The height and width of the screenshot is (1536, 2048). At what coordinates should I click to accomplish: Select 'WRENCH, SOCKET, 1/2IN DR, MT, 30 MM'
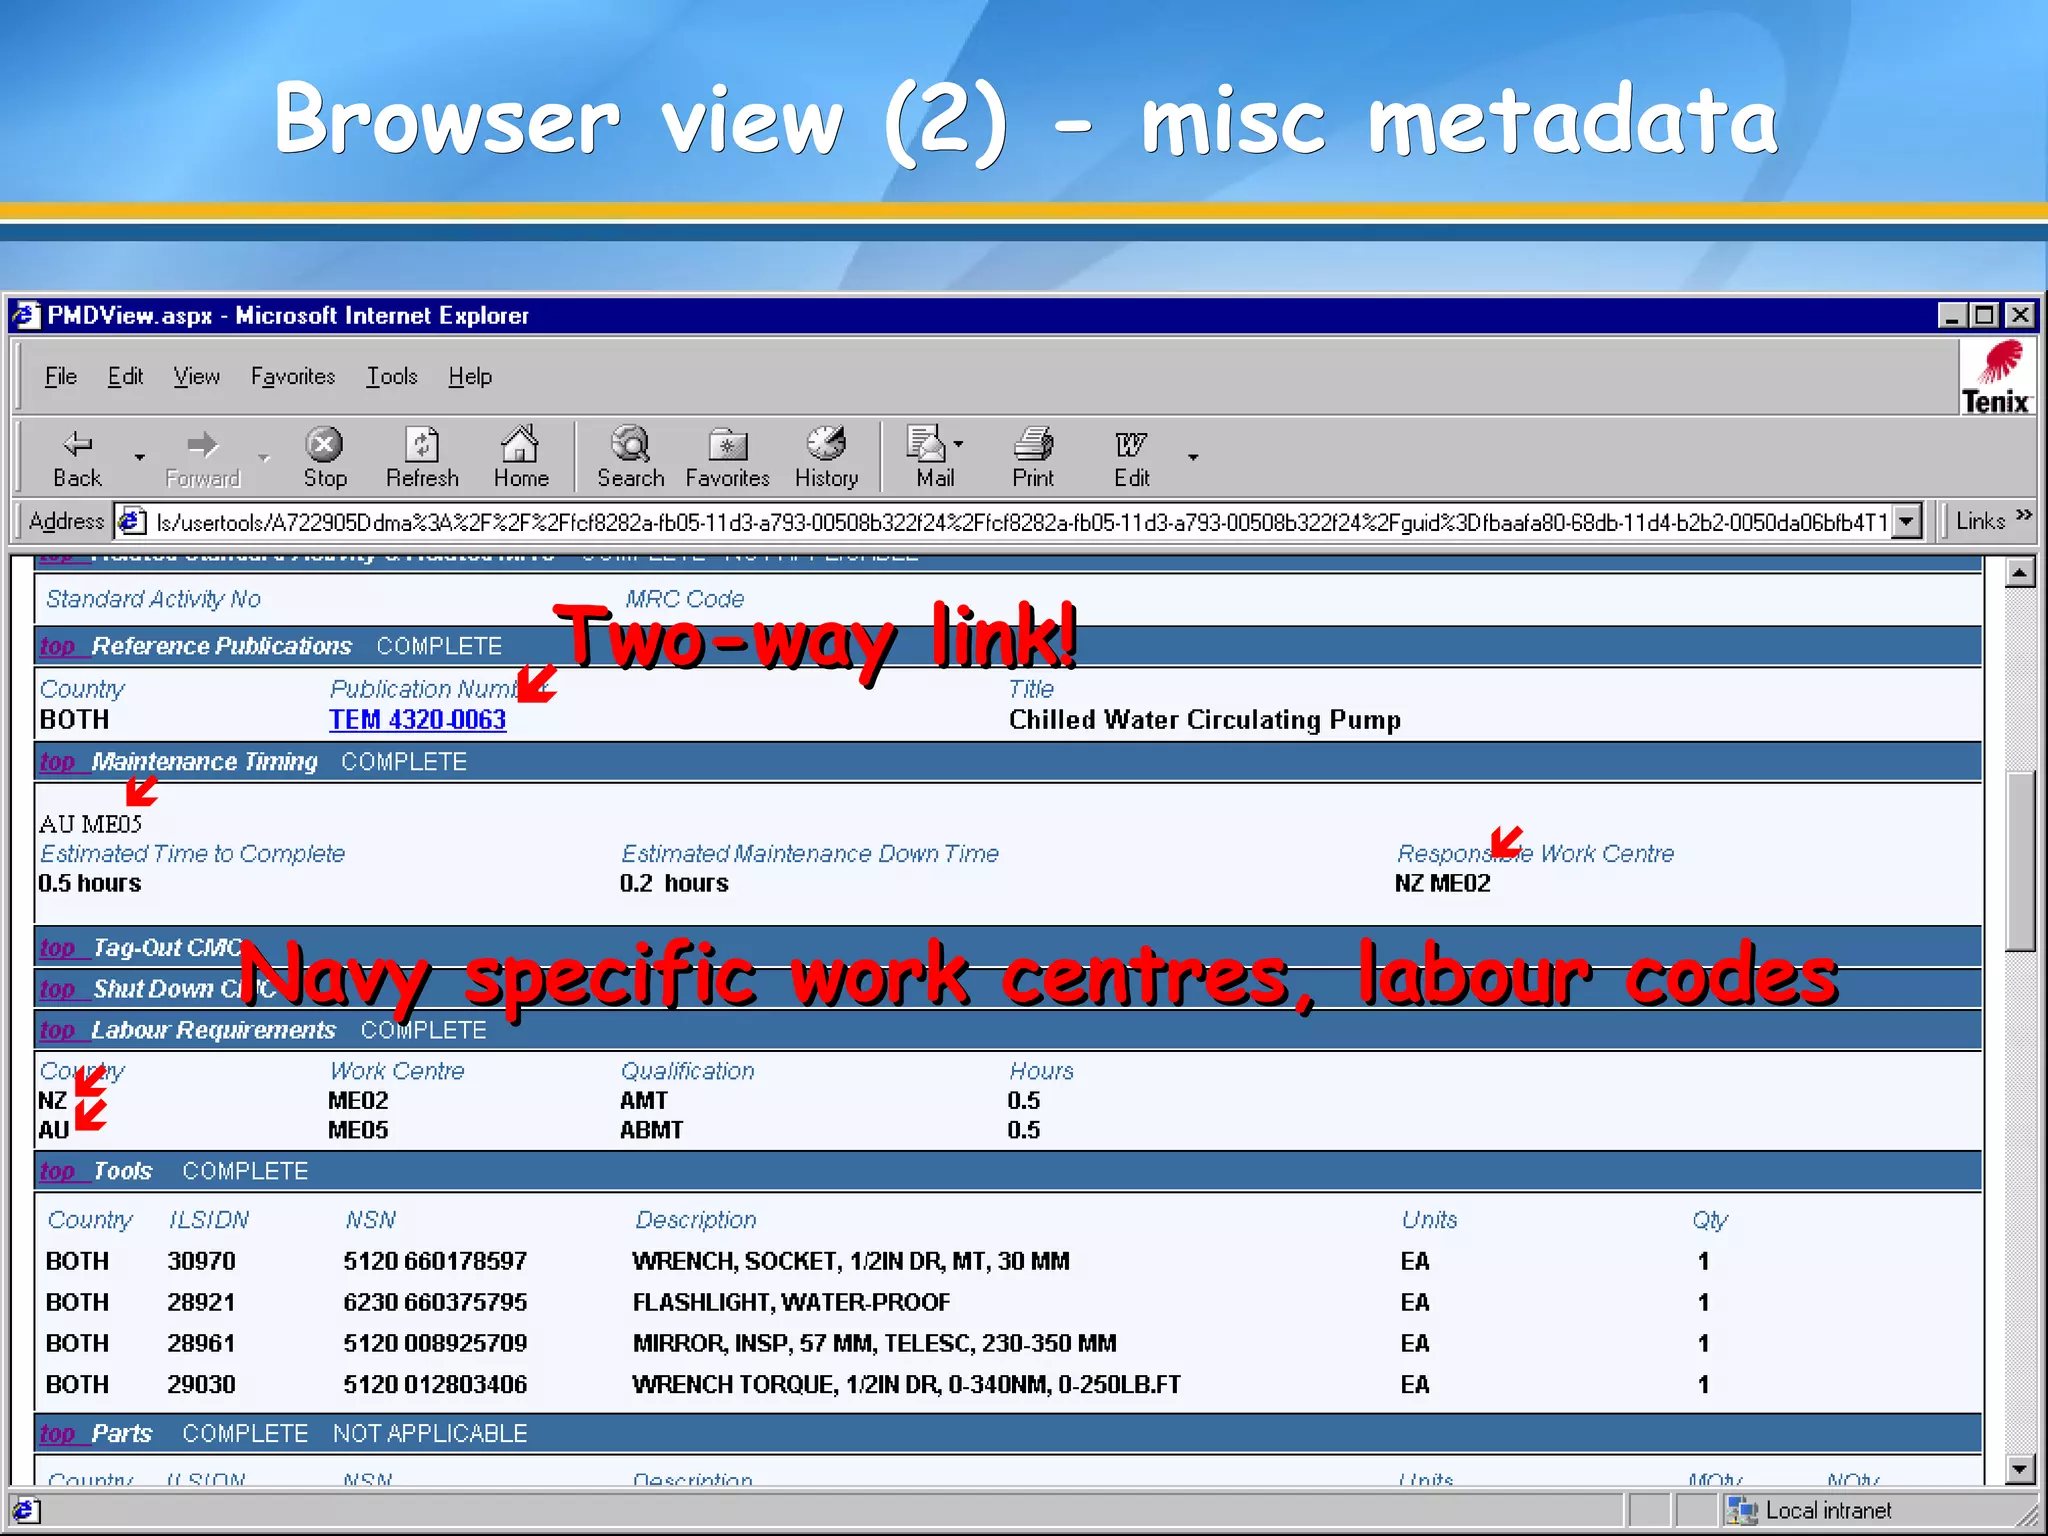851,1261
